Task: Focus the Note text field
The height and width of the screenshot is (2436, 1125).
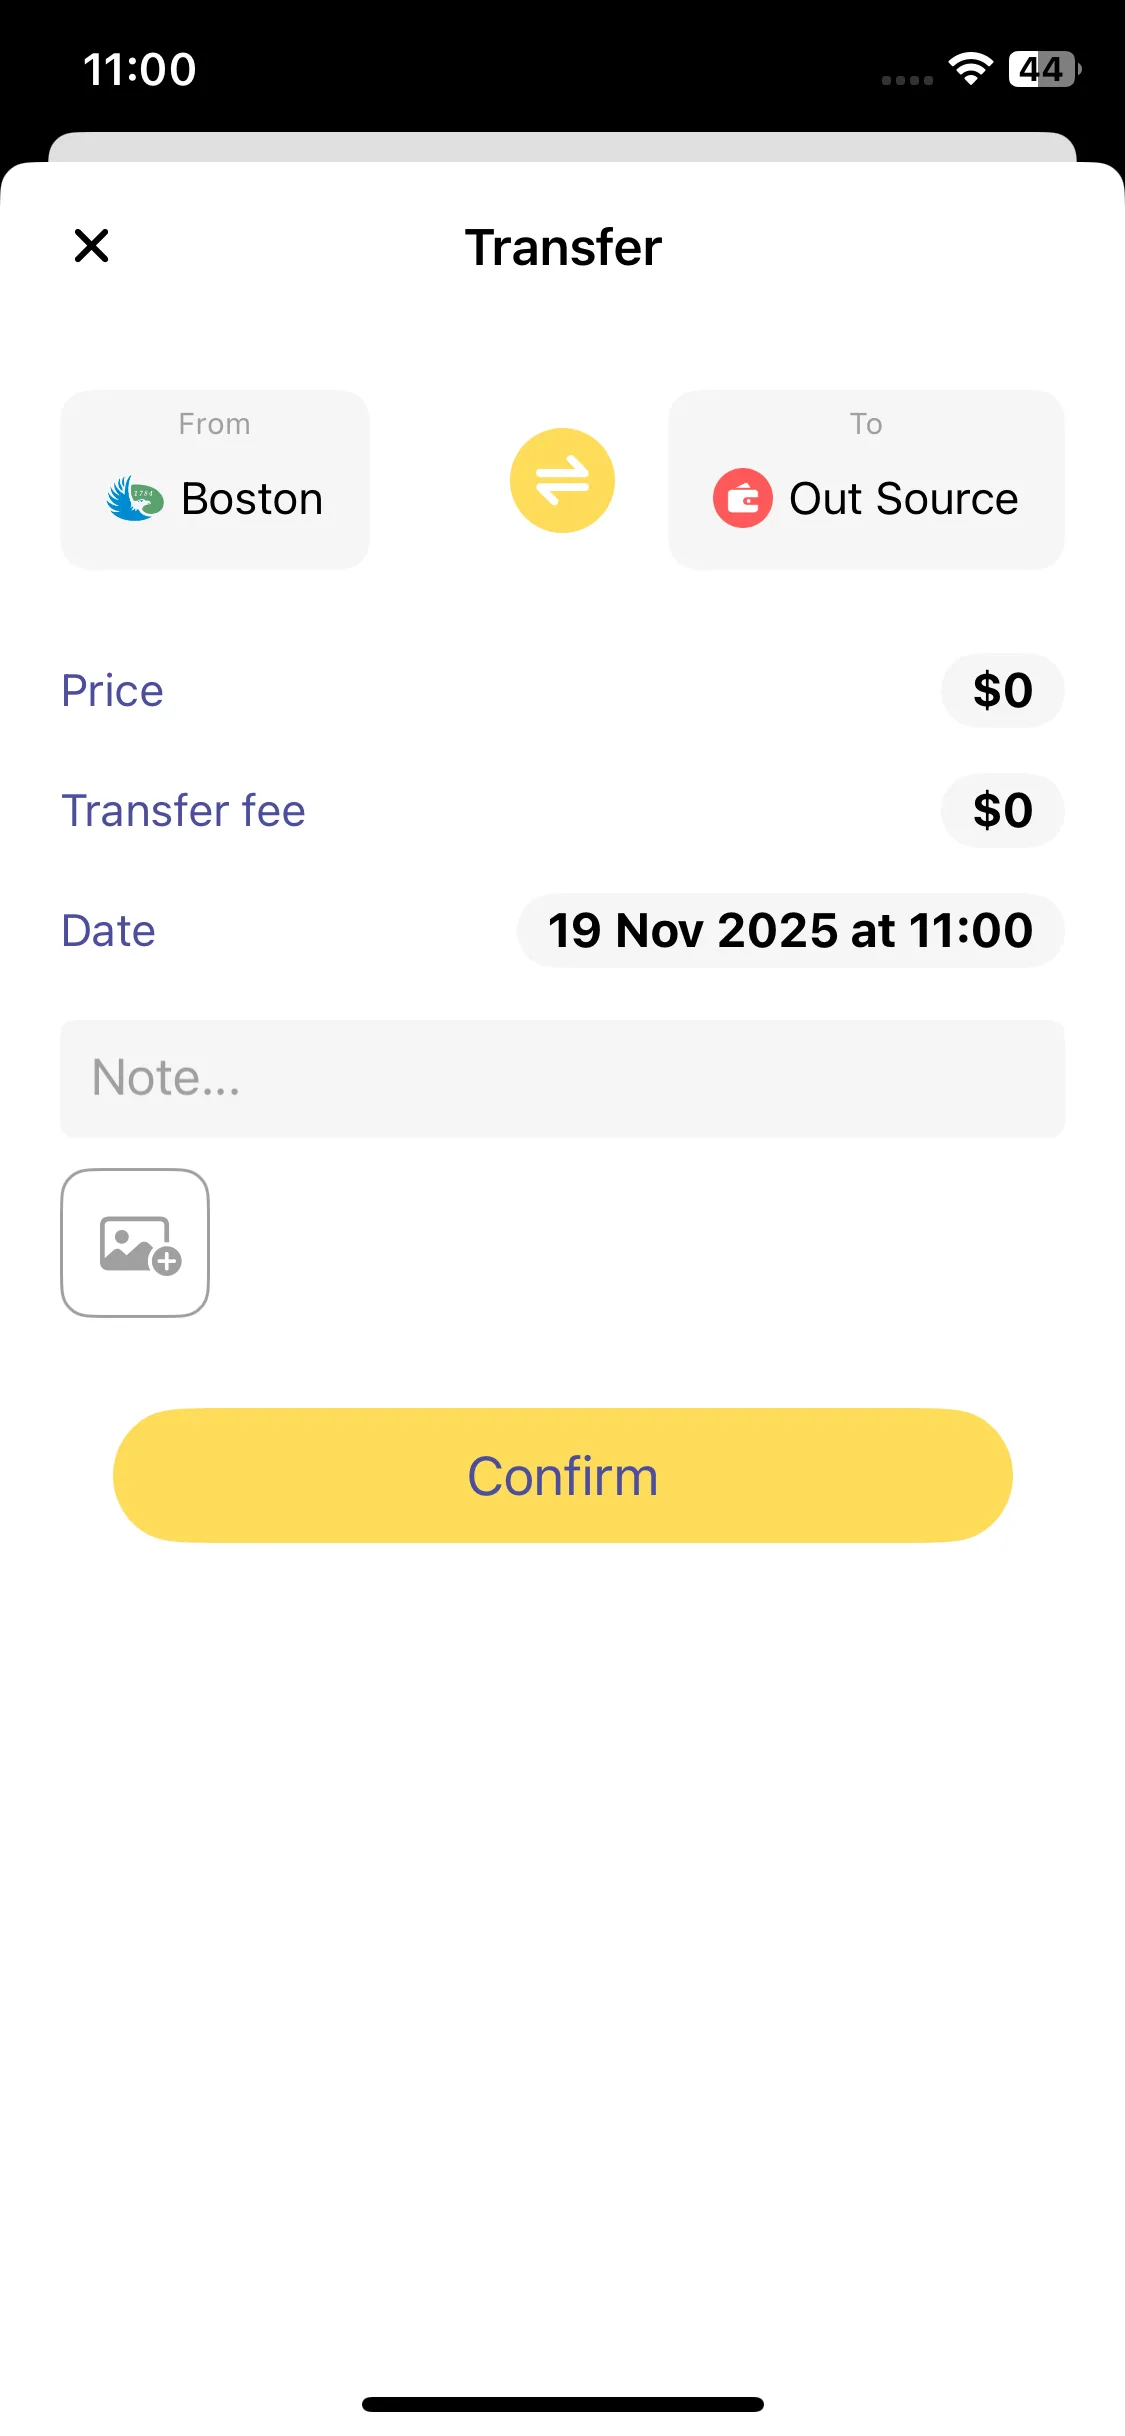Action: click(x=562, y=1079)
